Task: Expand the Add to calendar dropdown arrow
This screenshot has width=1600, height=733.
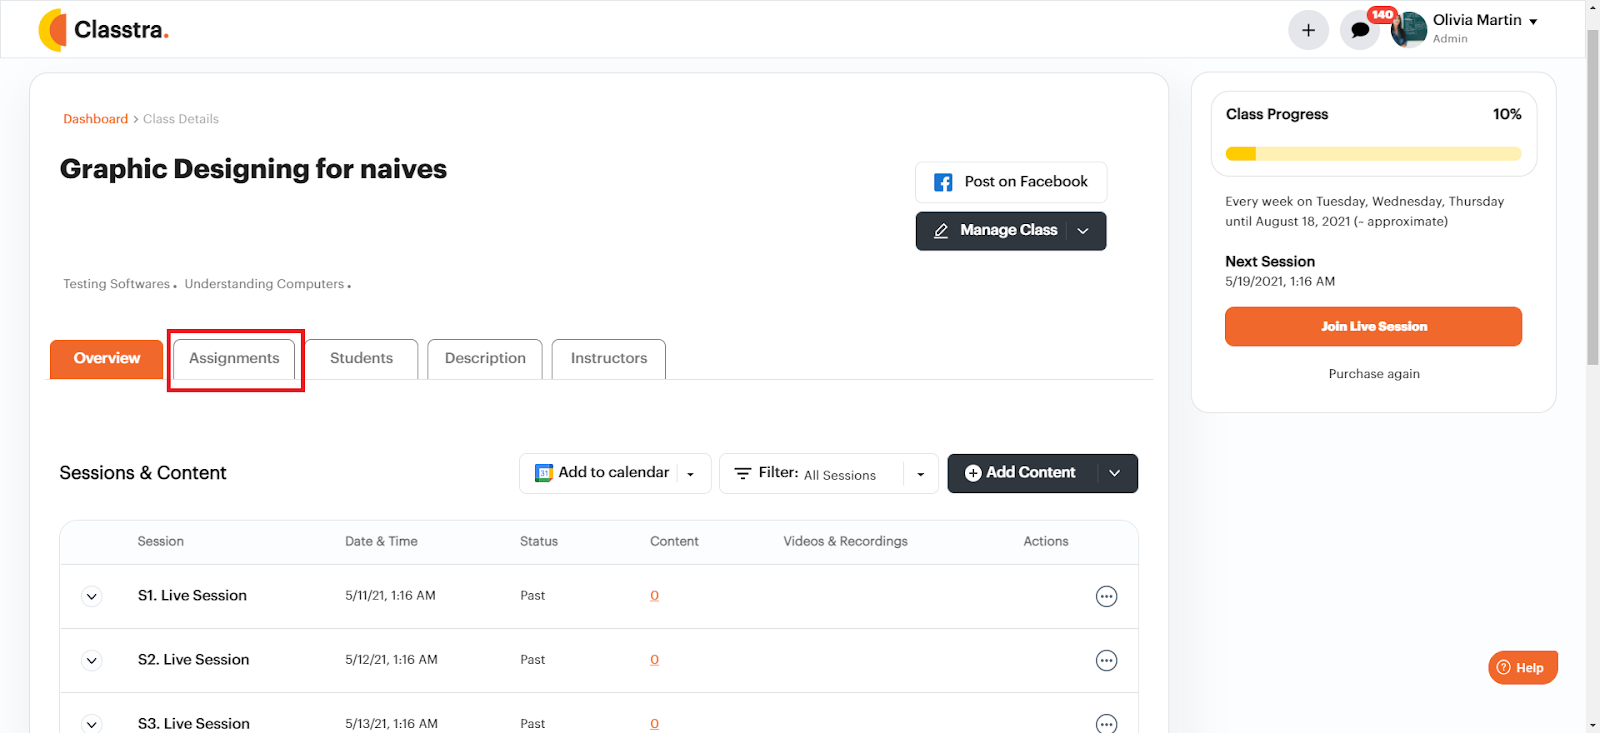Action: [691, 474]
